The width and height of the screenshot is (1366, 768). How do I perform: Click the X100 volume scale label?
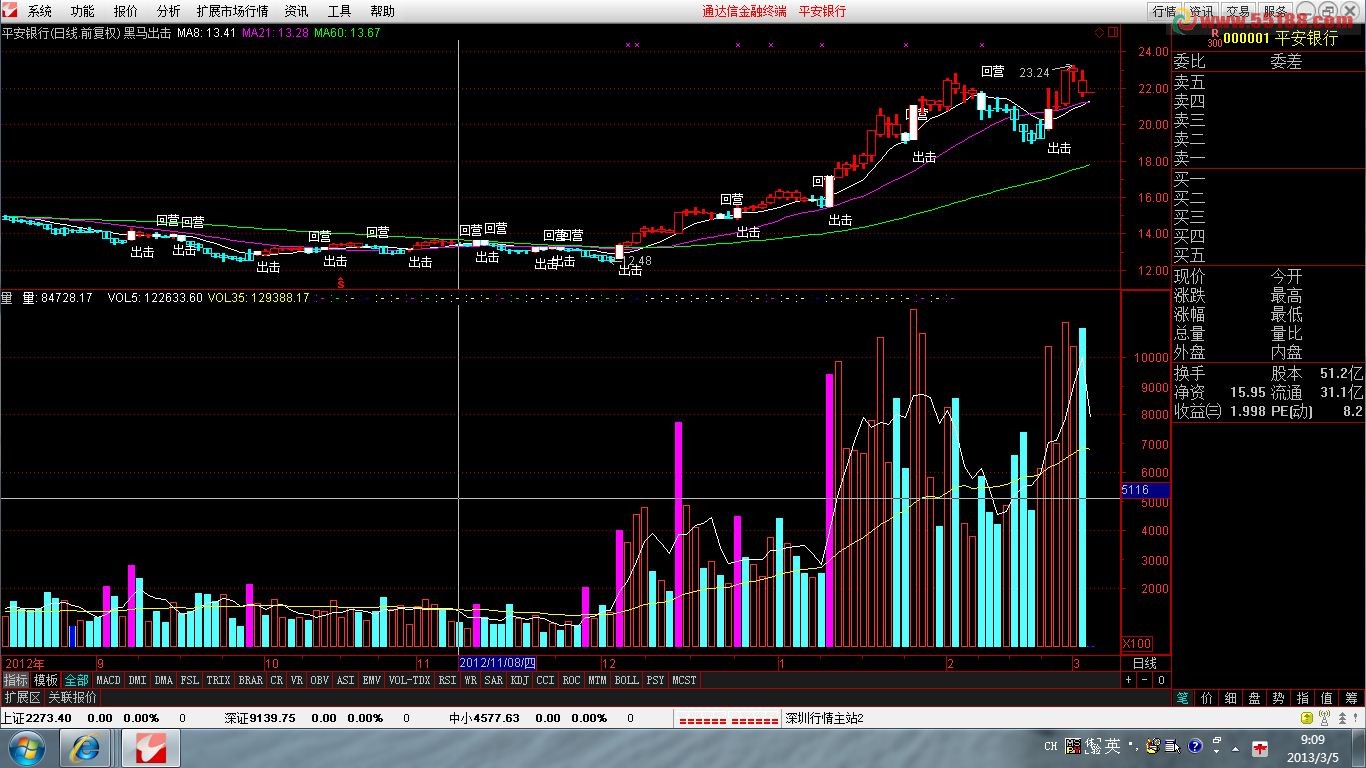[x=1137, y=643]
